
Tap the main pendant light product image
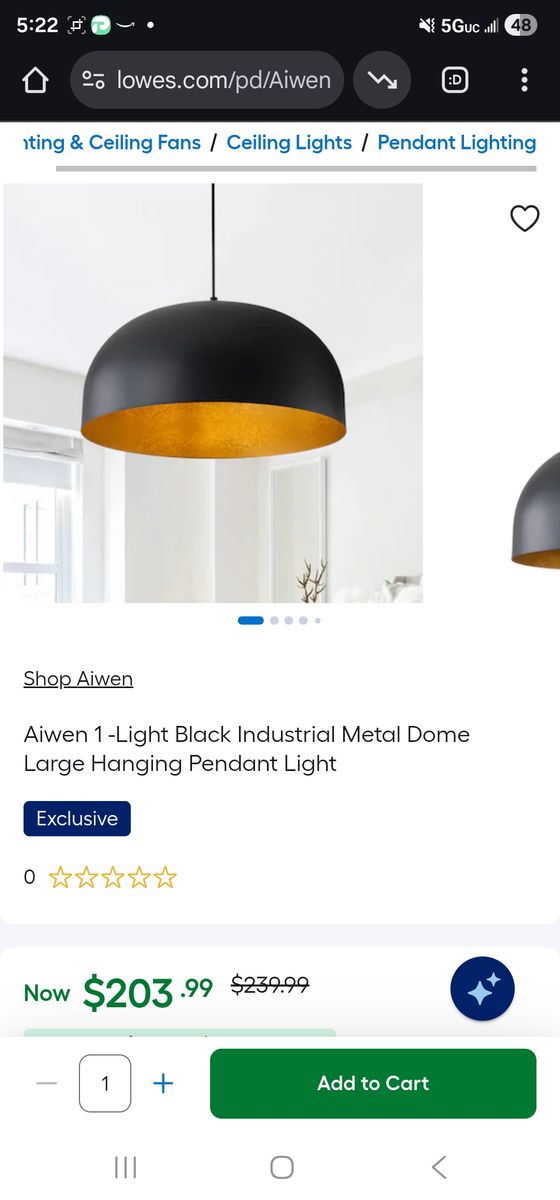pyautogui.click(x=213, y=393)
